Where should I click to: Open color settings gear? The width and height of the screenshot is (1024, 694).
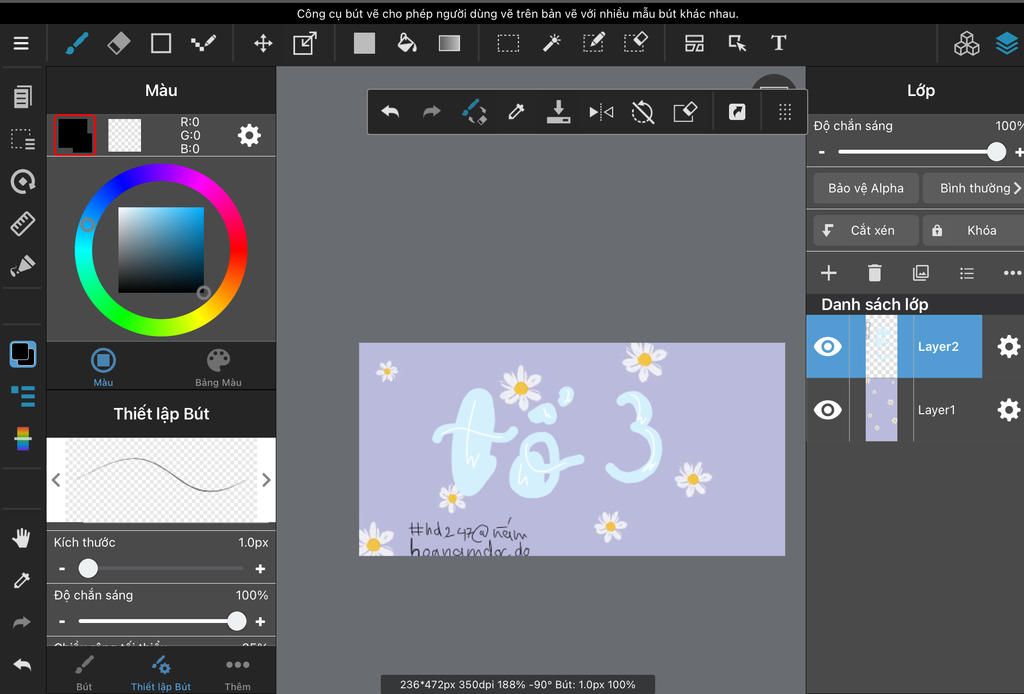tap(249, 135)
